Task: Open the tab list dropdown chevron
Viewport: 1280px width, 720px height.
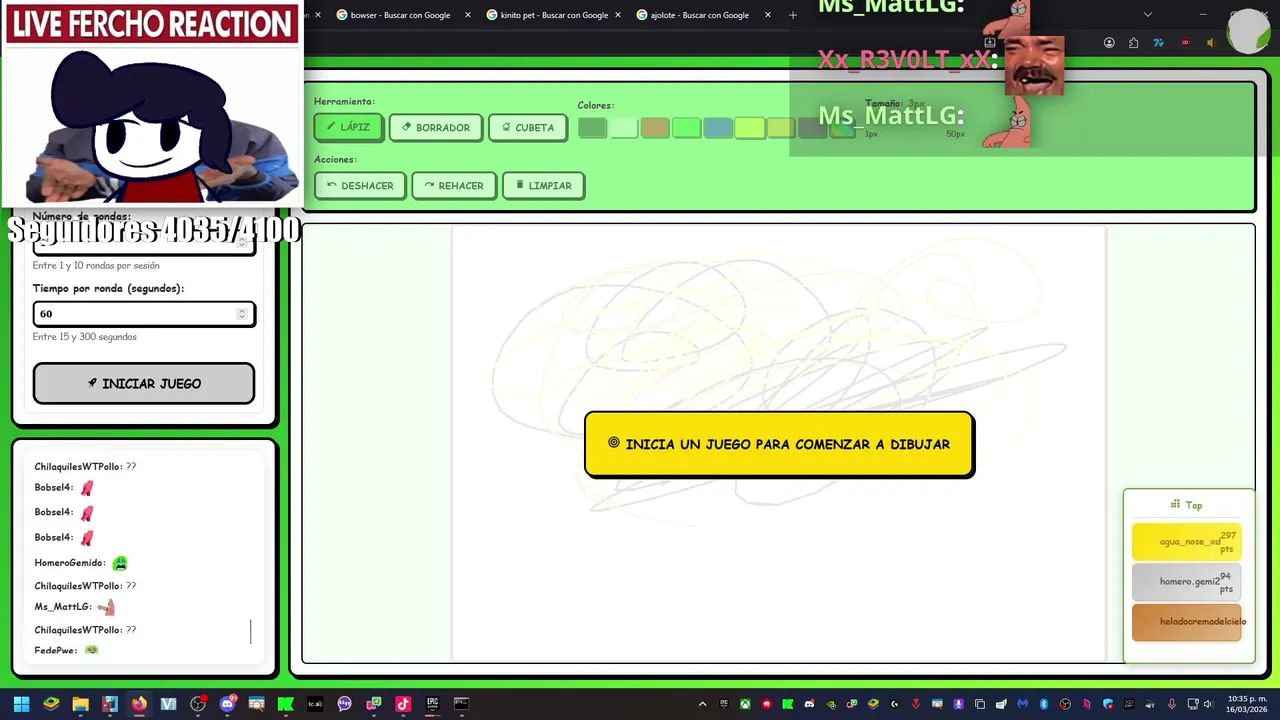Action: click(x=1148, y=15)
